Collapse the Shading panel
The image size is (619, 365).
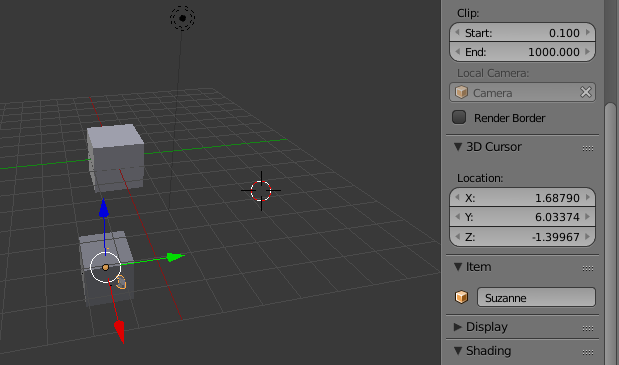click(x=458, y=350)
